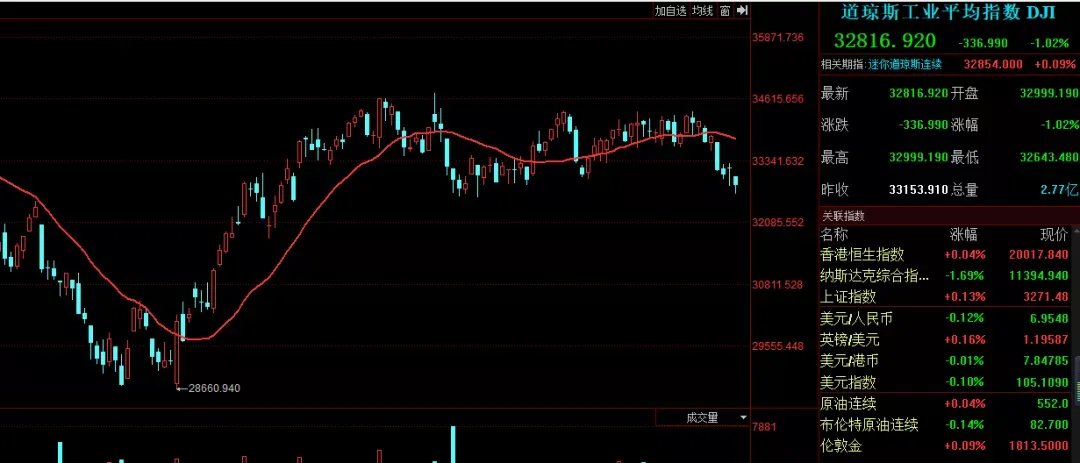
Task: Click the 昨收 value 33153.910
Action: (x=919, y=189)
